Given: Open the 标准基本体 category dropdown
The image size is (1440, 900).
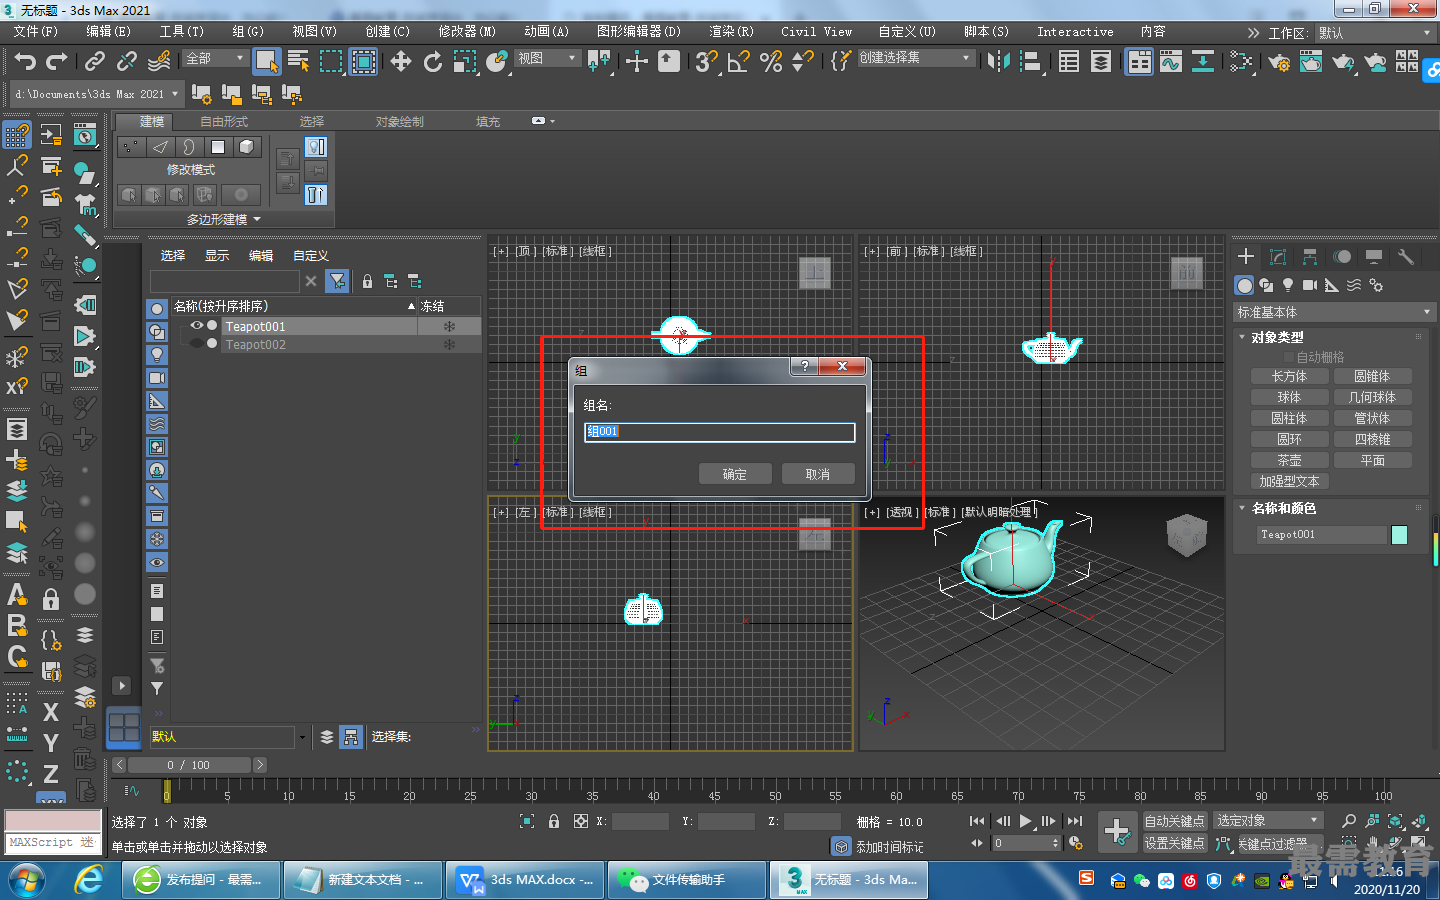Looking at the screenshot, I should point(1334,312).
